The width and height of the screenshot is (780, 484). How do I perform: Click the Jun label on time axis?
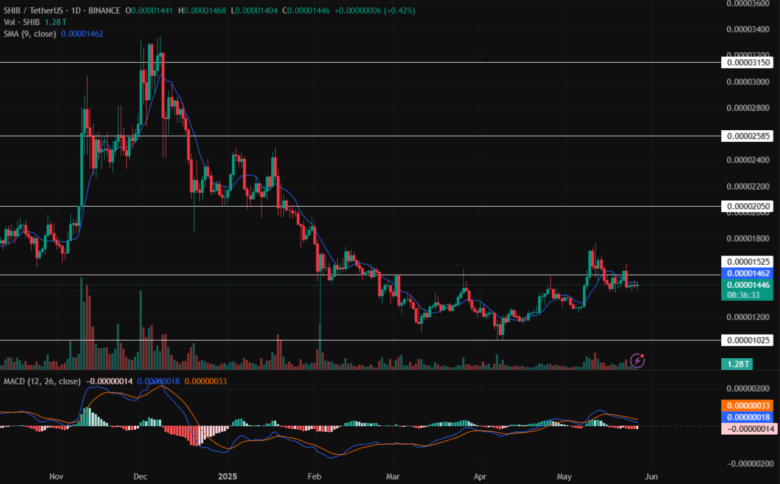coord(651,477)
